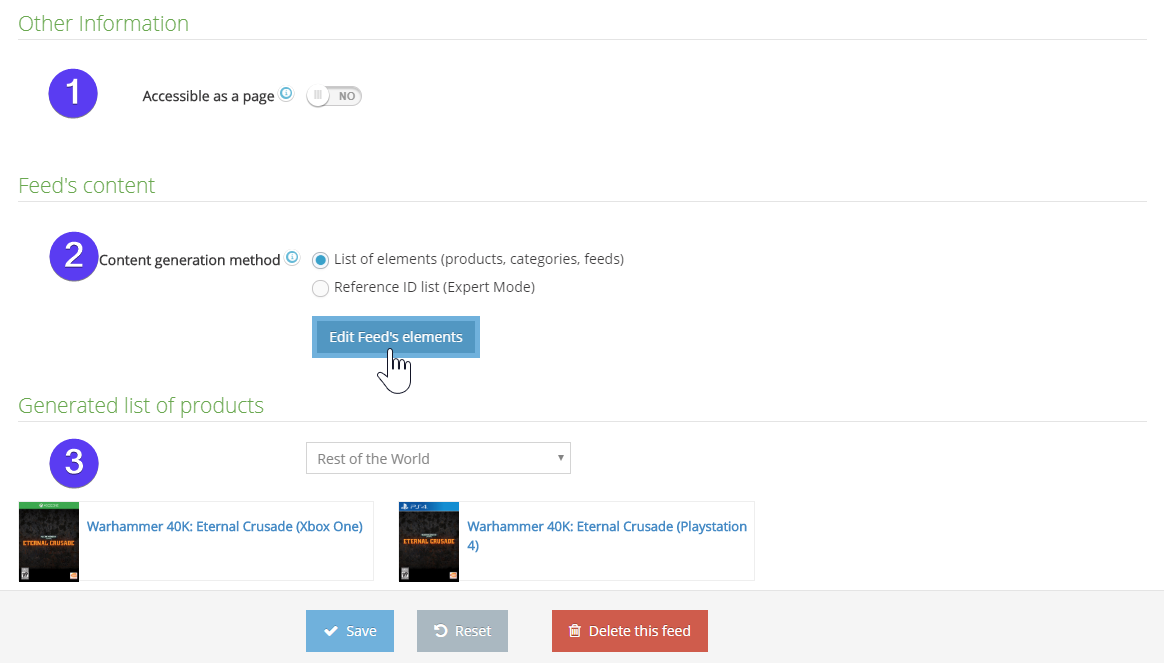Open Warhammer 40K: Eternal Crusade (Xbox One) link

click(x=224, y=526)
